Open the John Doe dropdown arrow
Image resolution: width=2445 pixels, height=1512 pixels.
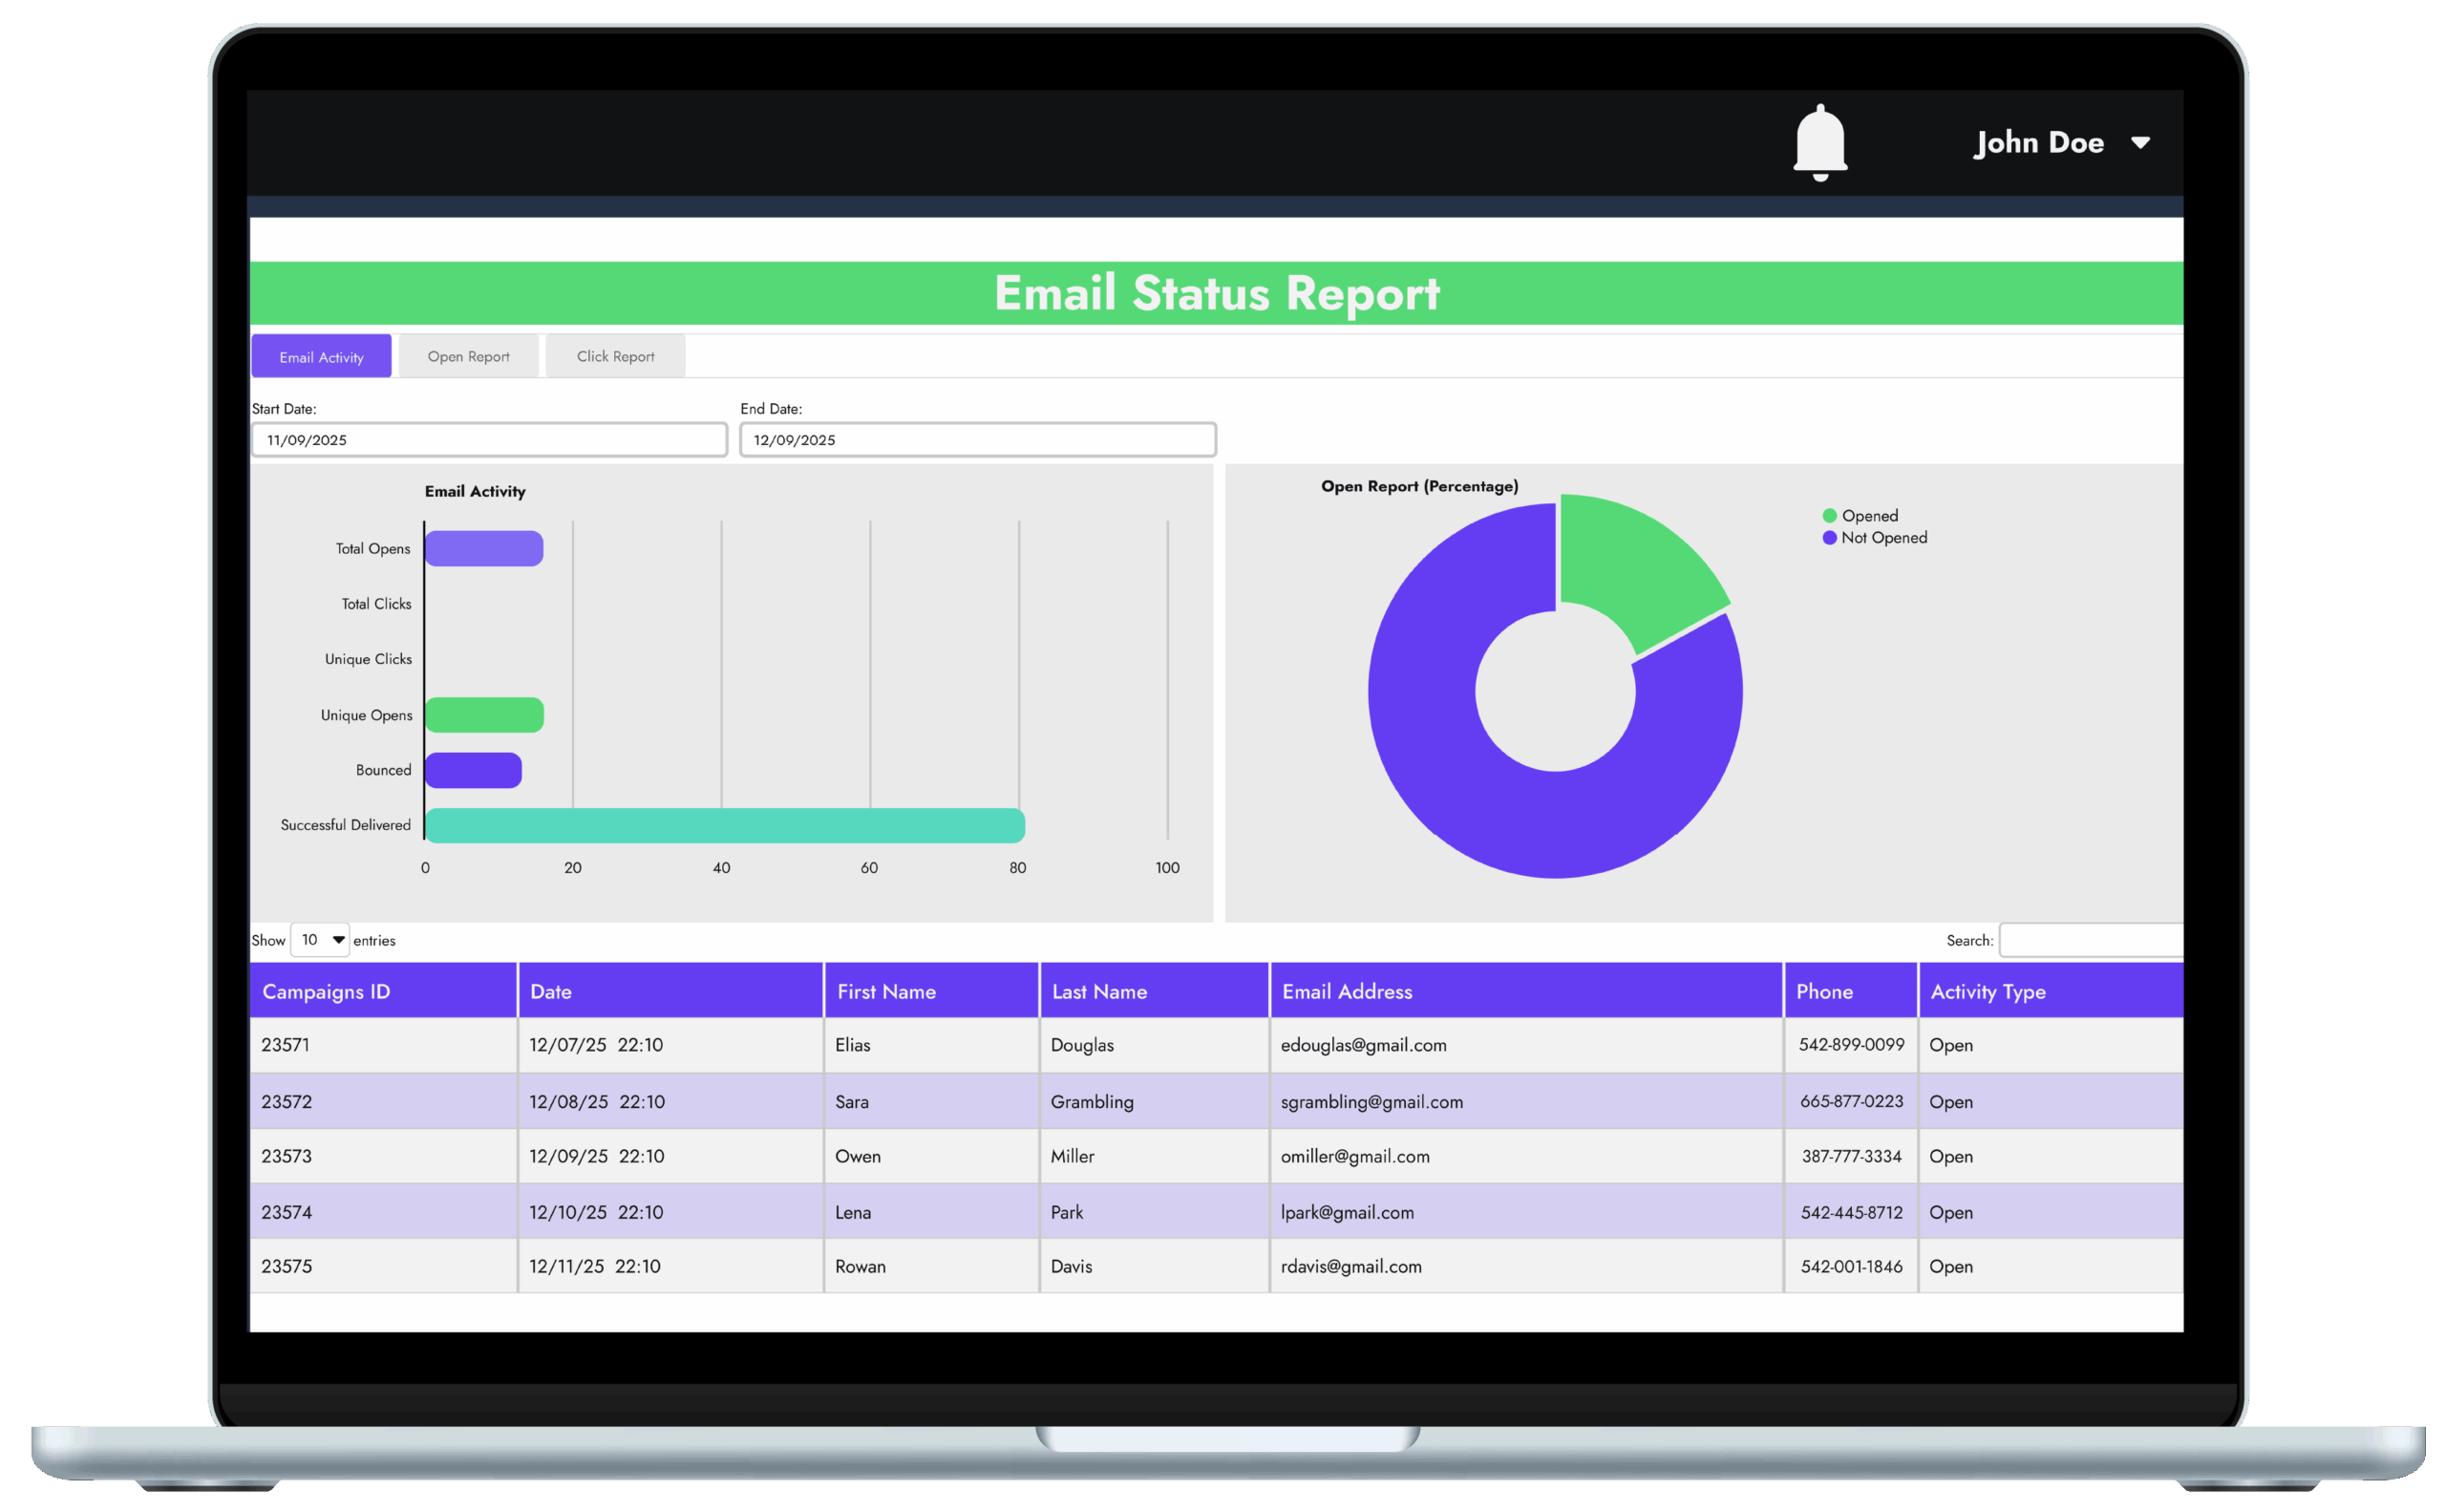click(2139, 143)
